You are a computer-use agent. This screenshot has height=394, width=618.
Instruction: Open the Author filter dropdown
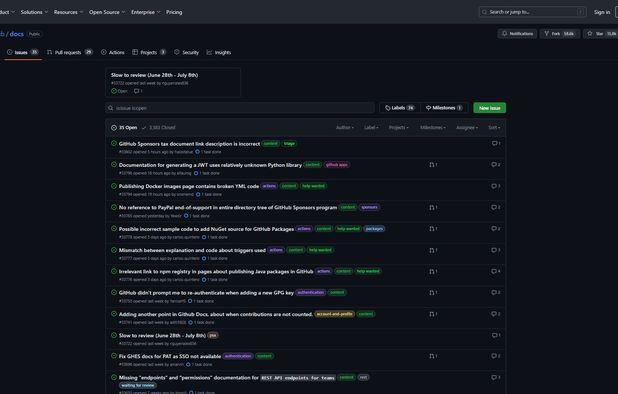(x=344, y=128)
